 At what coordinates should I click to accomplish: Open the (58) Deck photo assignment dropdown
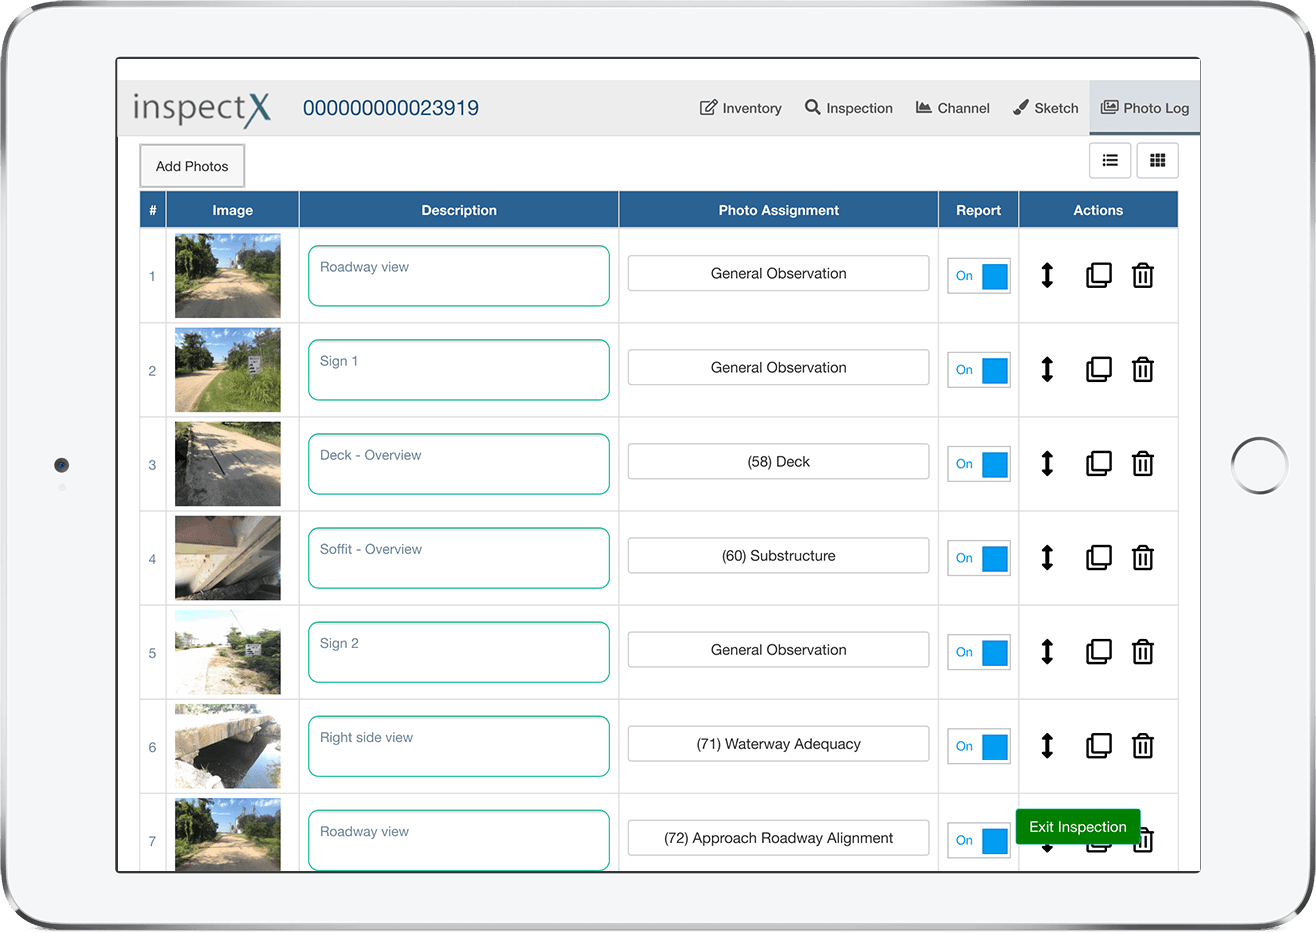778,462
